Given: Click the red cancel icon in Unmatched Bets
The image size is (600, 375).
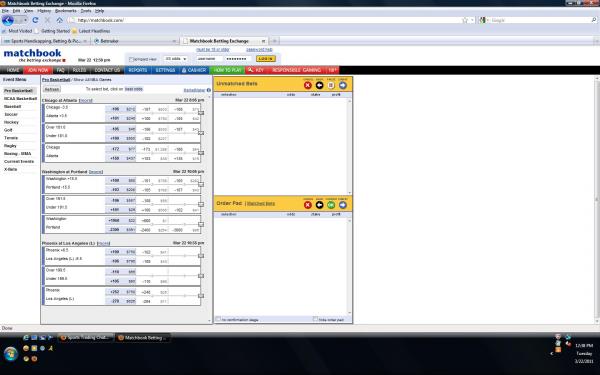Looking at the screenshot, I should pos(308,85).
